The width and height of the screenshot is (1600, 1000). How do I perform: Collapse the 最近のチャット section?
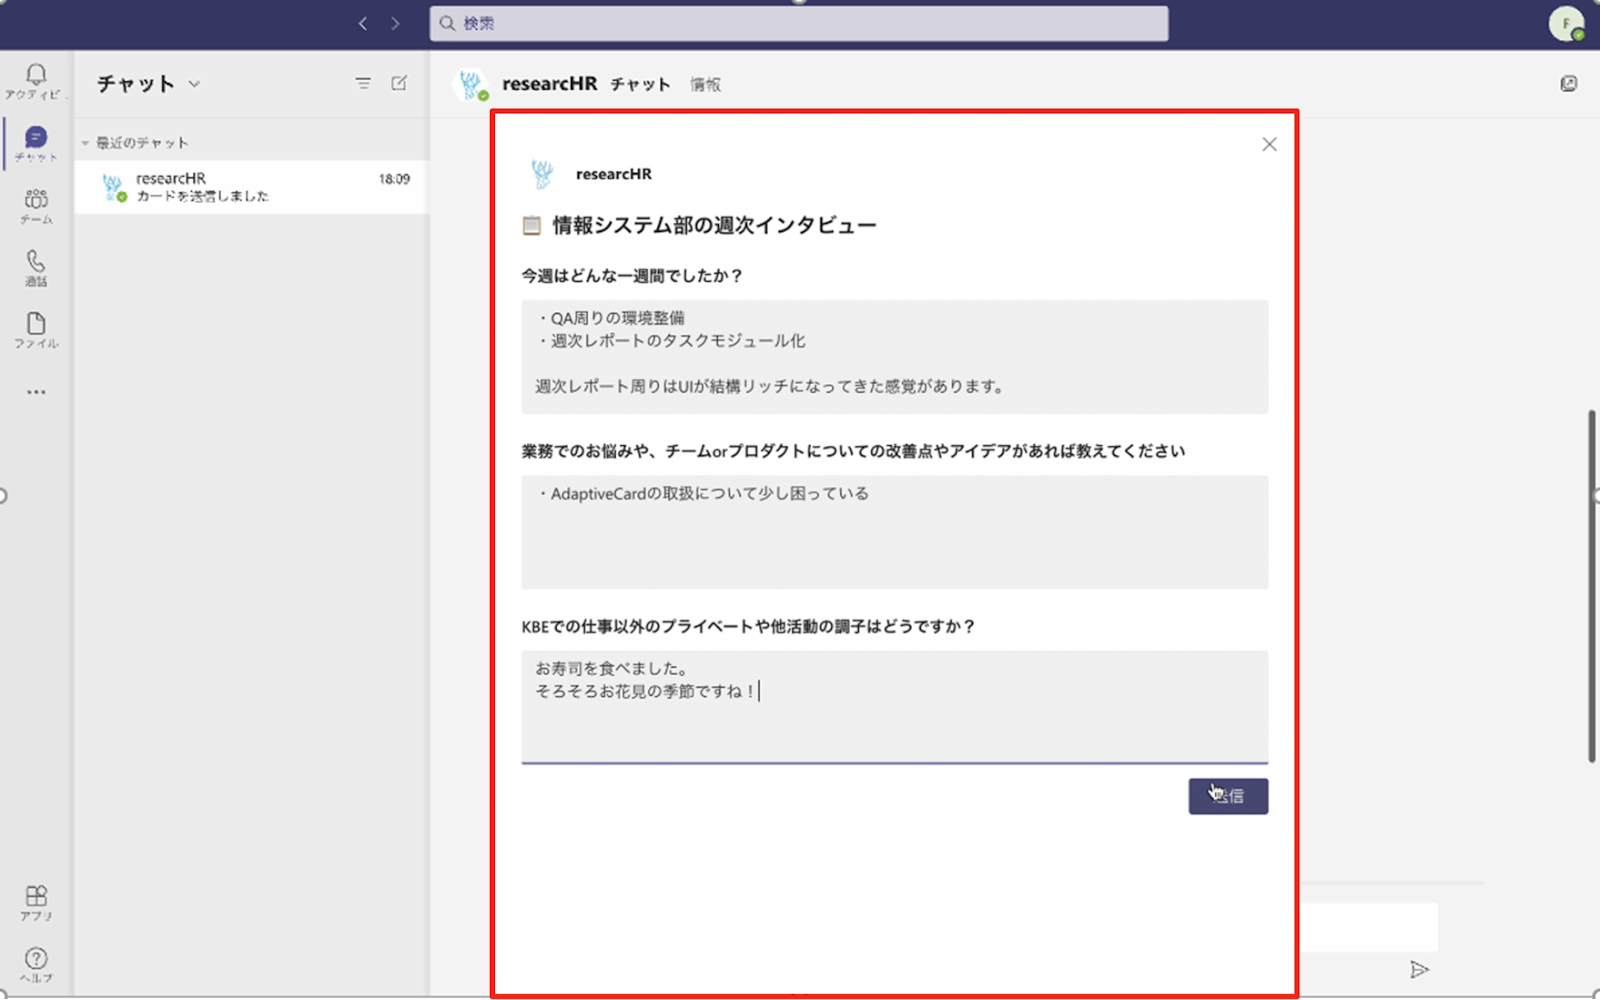pyautogui.click(x=85, y=143)
